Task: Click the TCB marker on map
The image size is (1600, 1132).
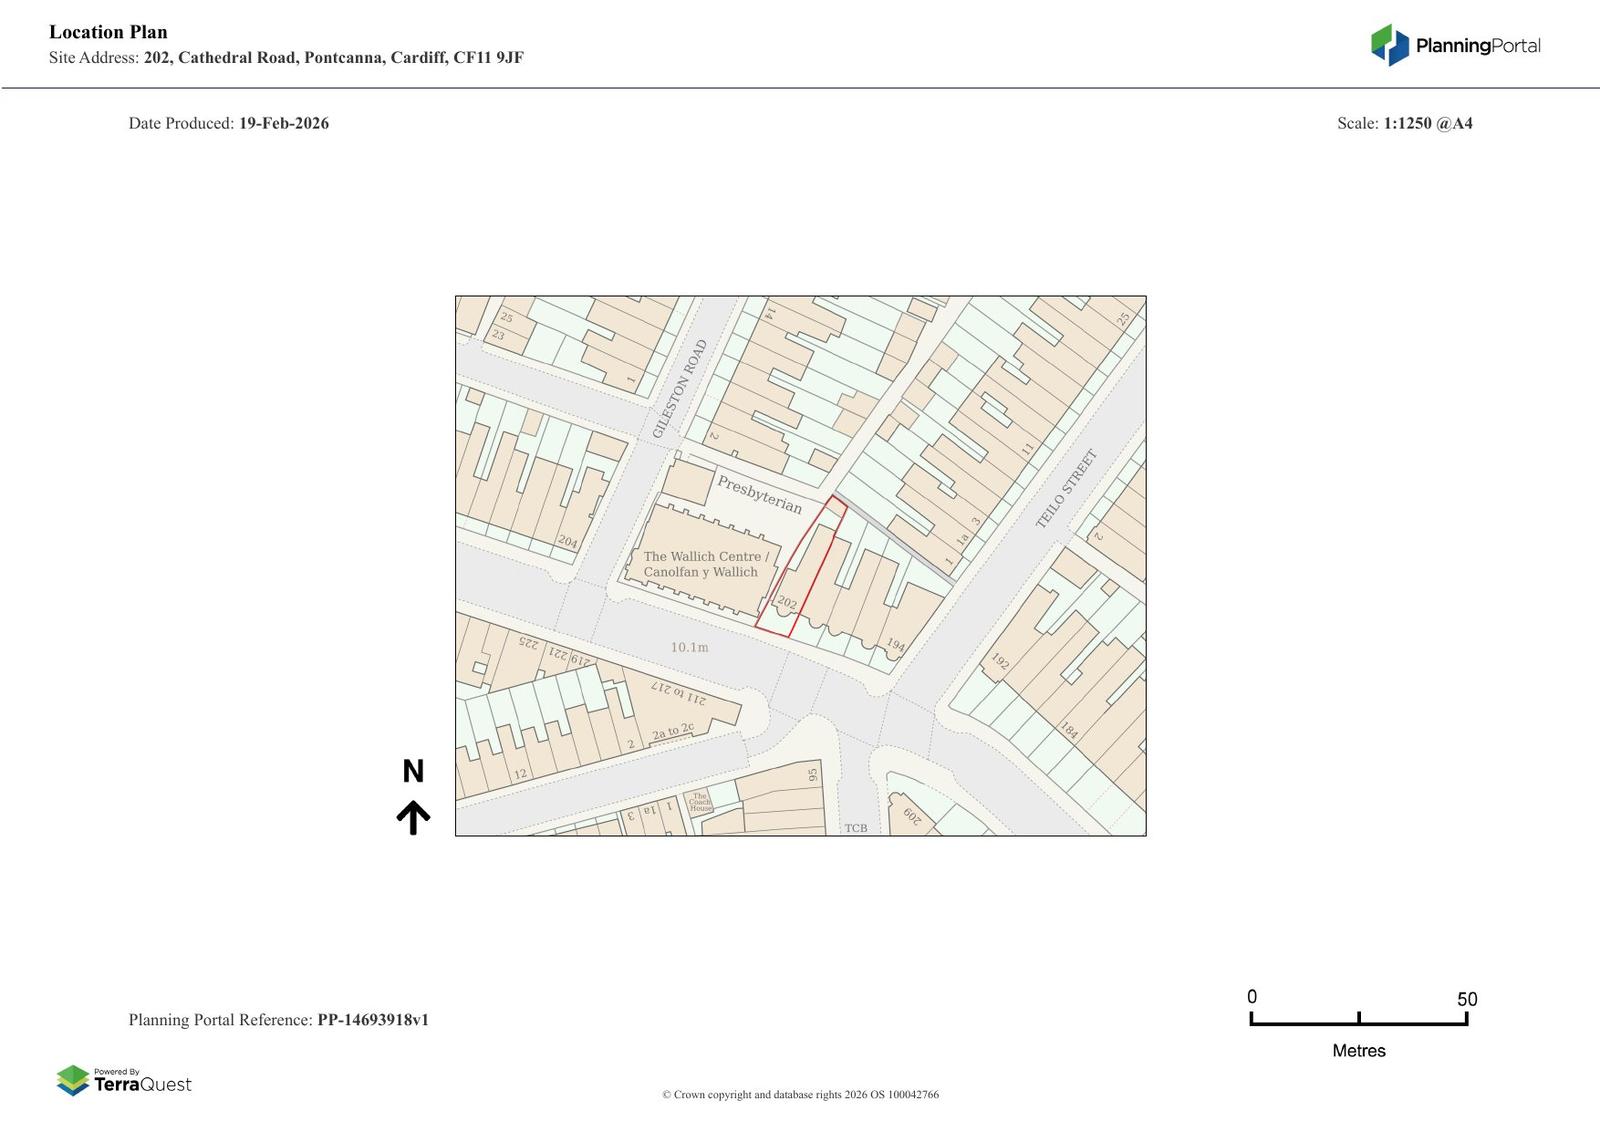Action: point(856,828)
